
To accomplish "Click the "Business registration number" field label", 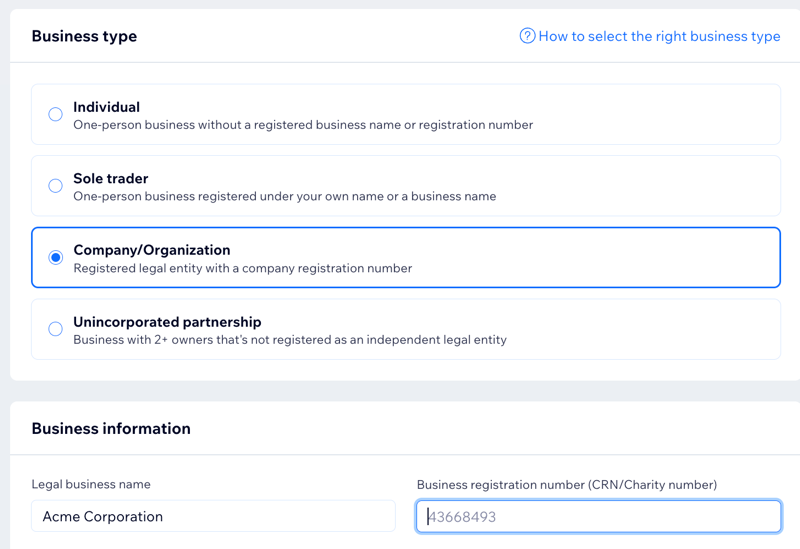I will (x=566, y=484).
